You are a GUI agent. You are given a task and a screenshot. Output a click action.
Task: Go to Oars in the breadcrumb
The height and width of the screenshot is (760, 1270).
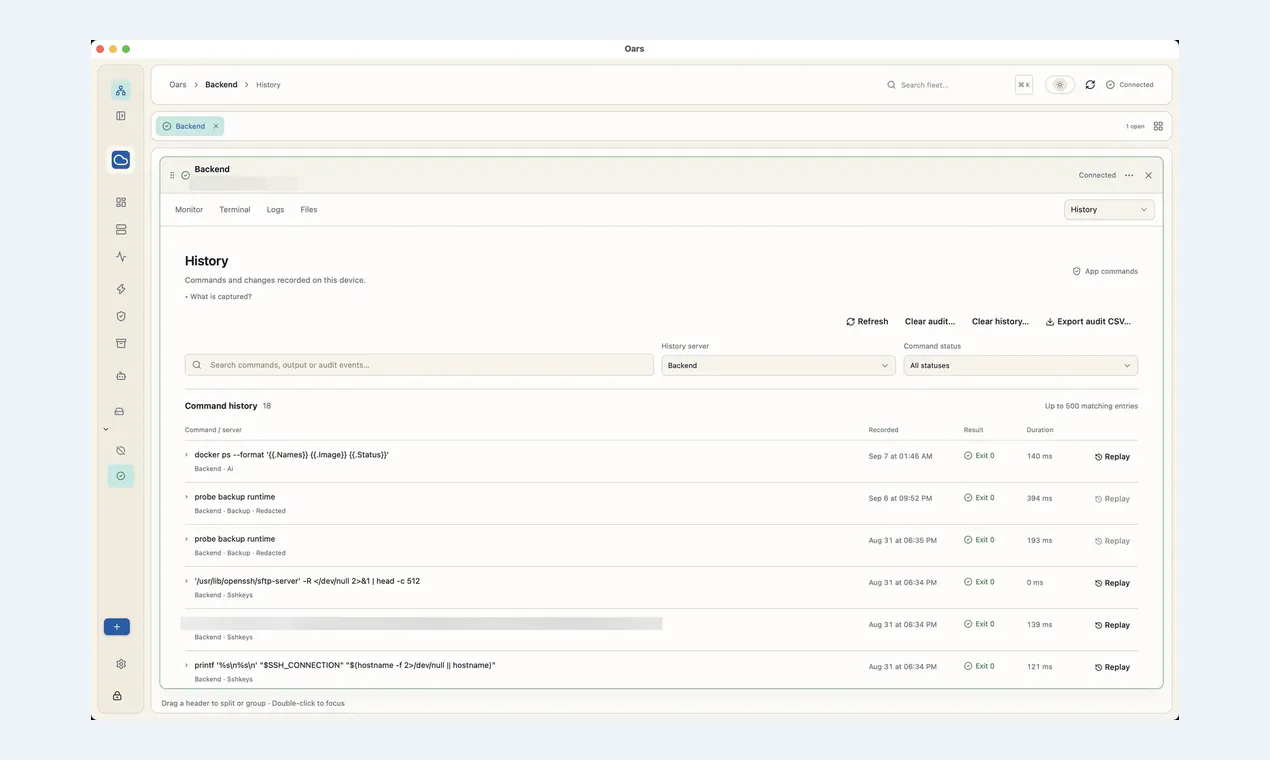click(x=178, y=85)
